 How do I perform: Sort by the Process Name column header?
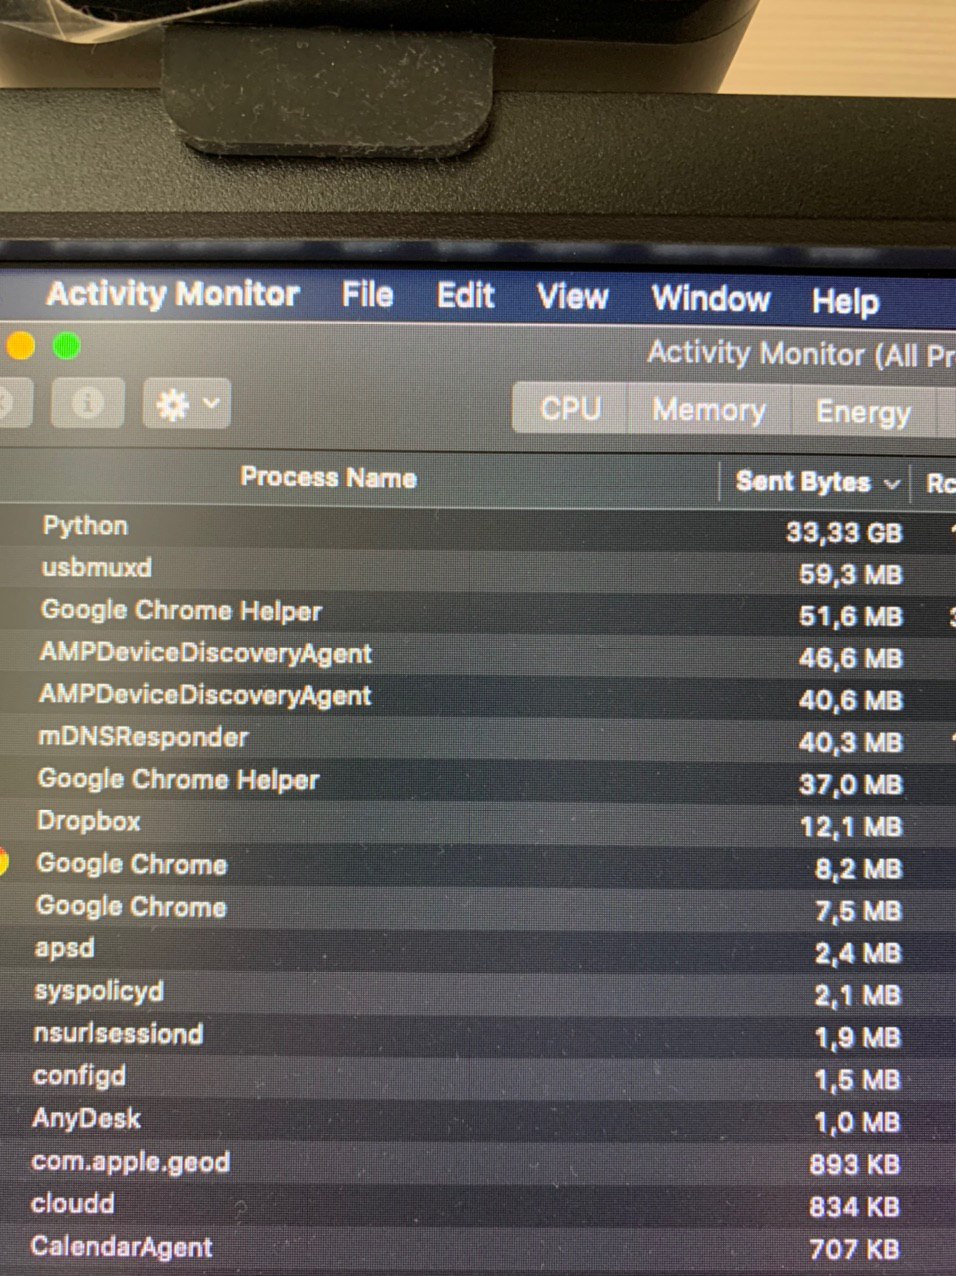pyautogui.click(x=328, y=478)
